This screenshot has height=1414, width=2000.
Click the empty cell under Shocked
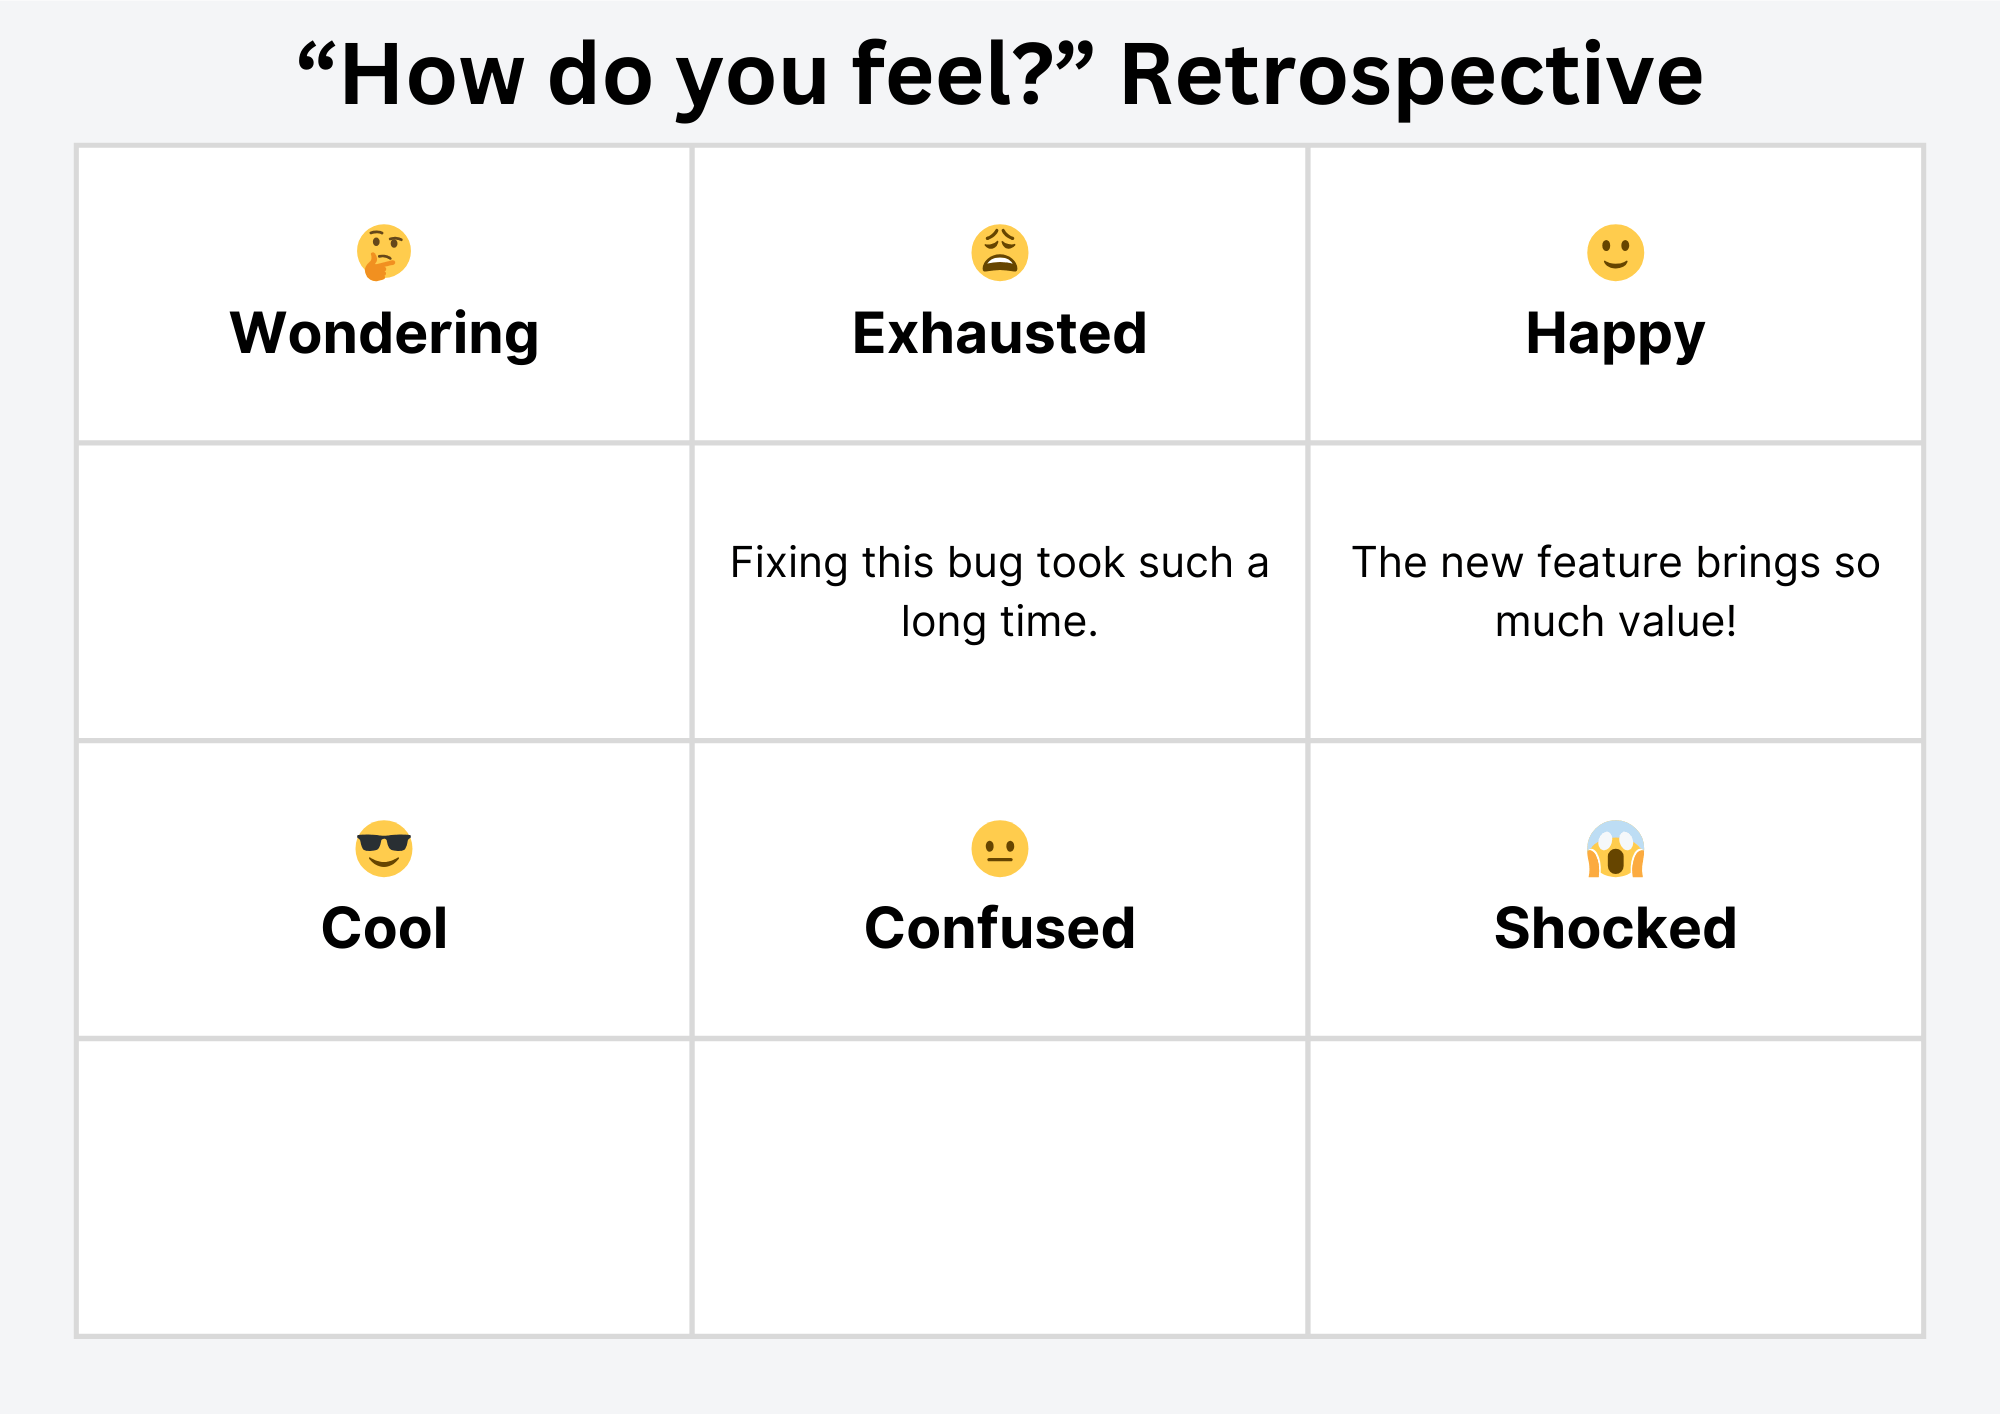click(x=1616, y=1187)
